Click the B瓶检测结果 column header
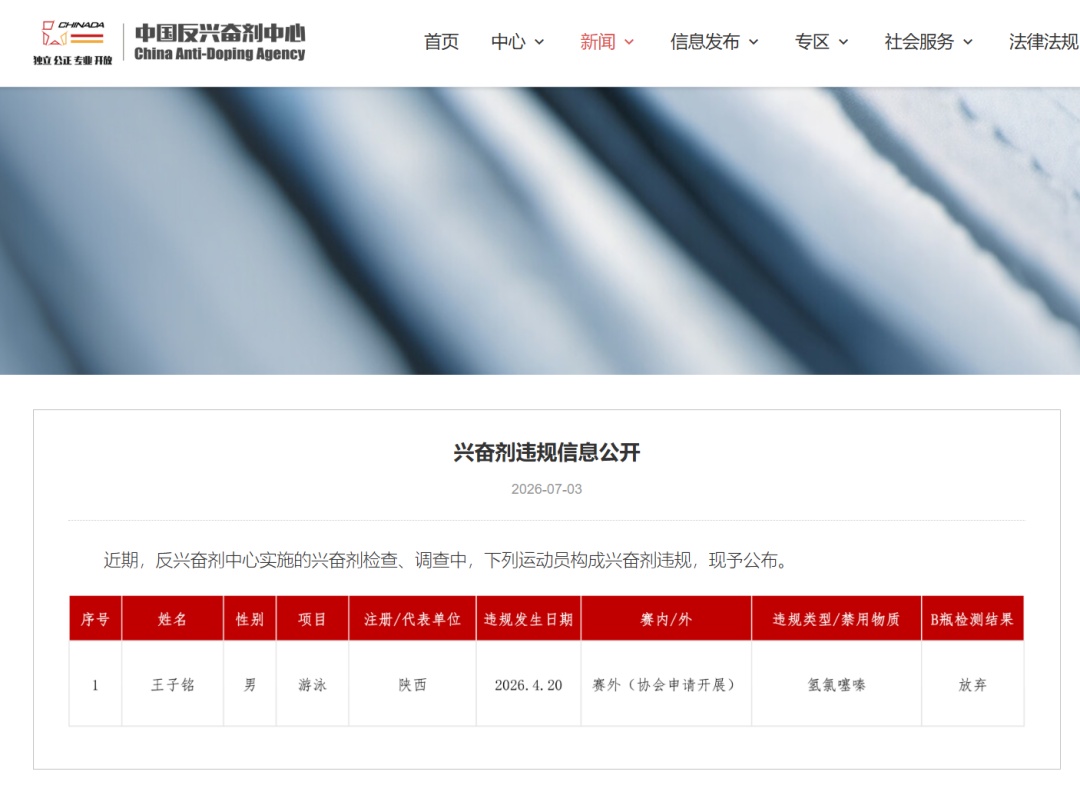The width and height of the screenshot is (1080, 788). click(973, 619)
